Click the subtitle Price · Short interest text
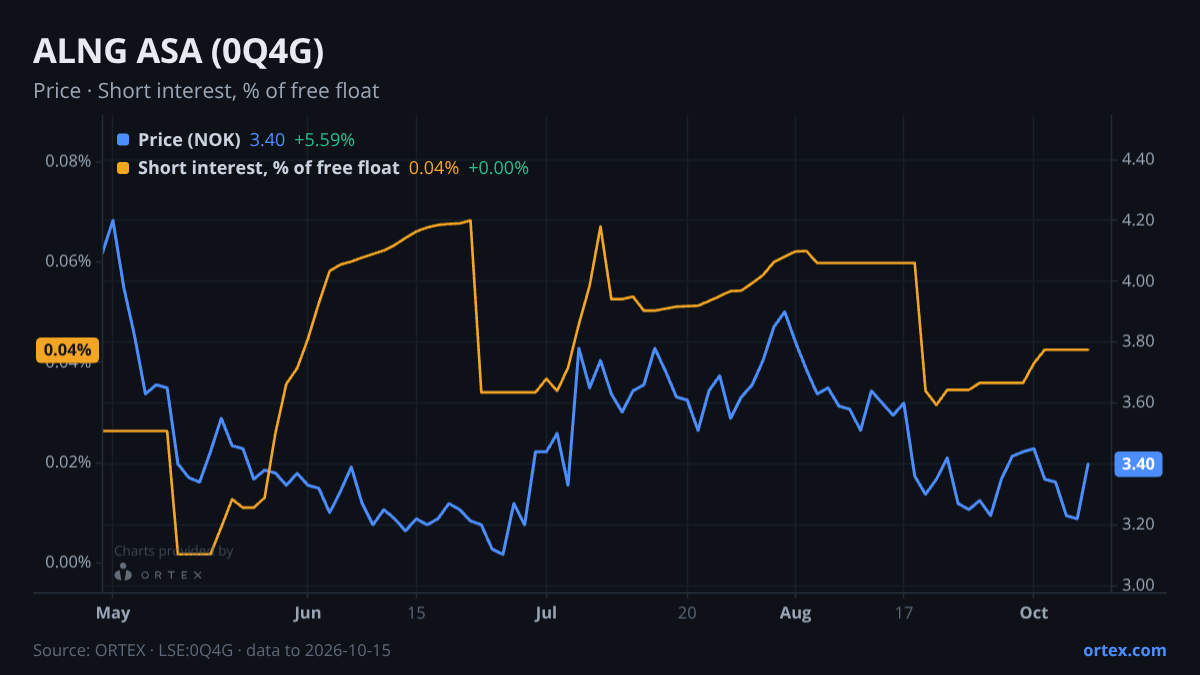 pyautogui.click(x=206, y=91)
